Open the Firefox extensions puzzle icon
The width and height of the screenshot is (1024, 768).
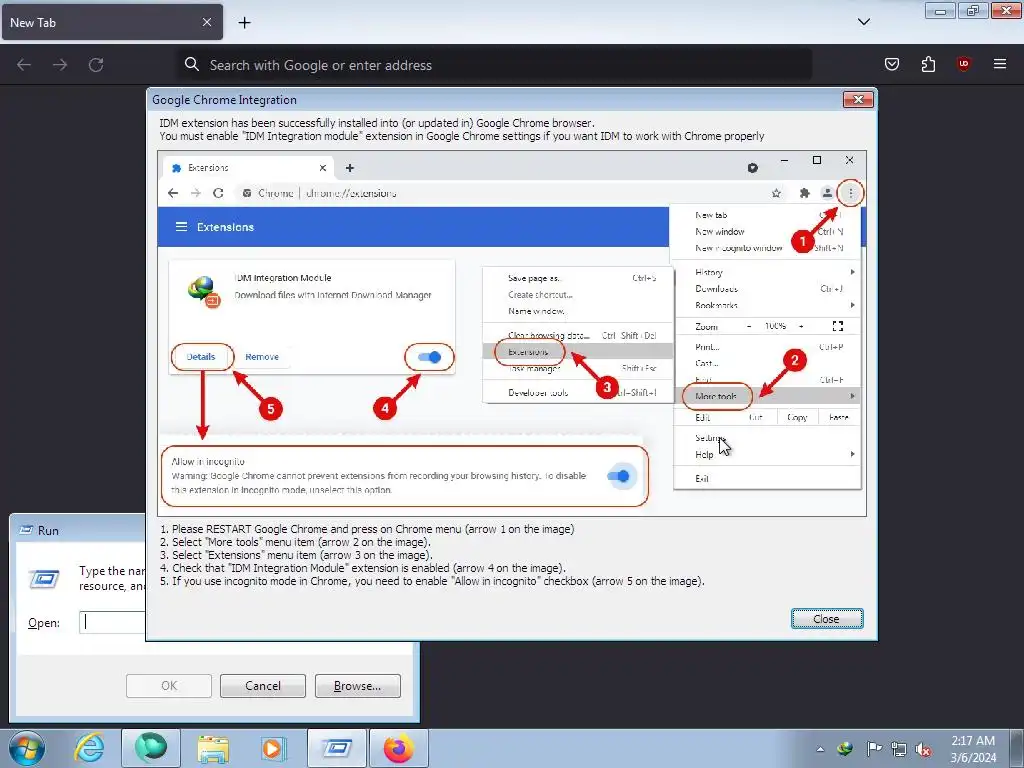[928, 64]
